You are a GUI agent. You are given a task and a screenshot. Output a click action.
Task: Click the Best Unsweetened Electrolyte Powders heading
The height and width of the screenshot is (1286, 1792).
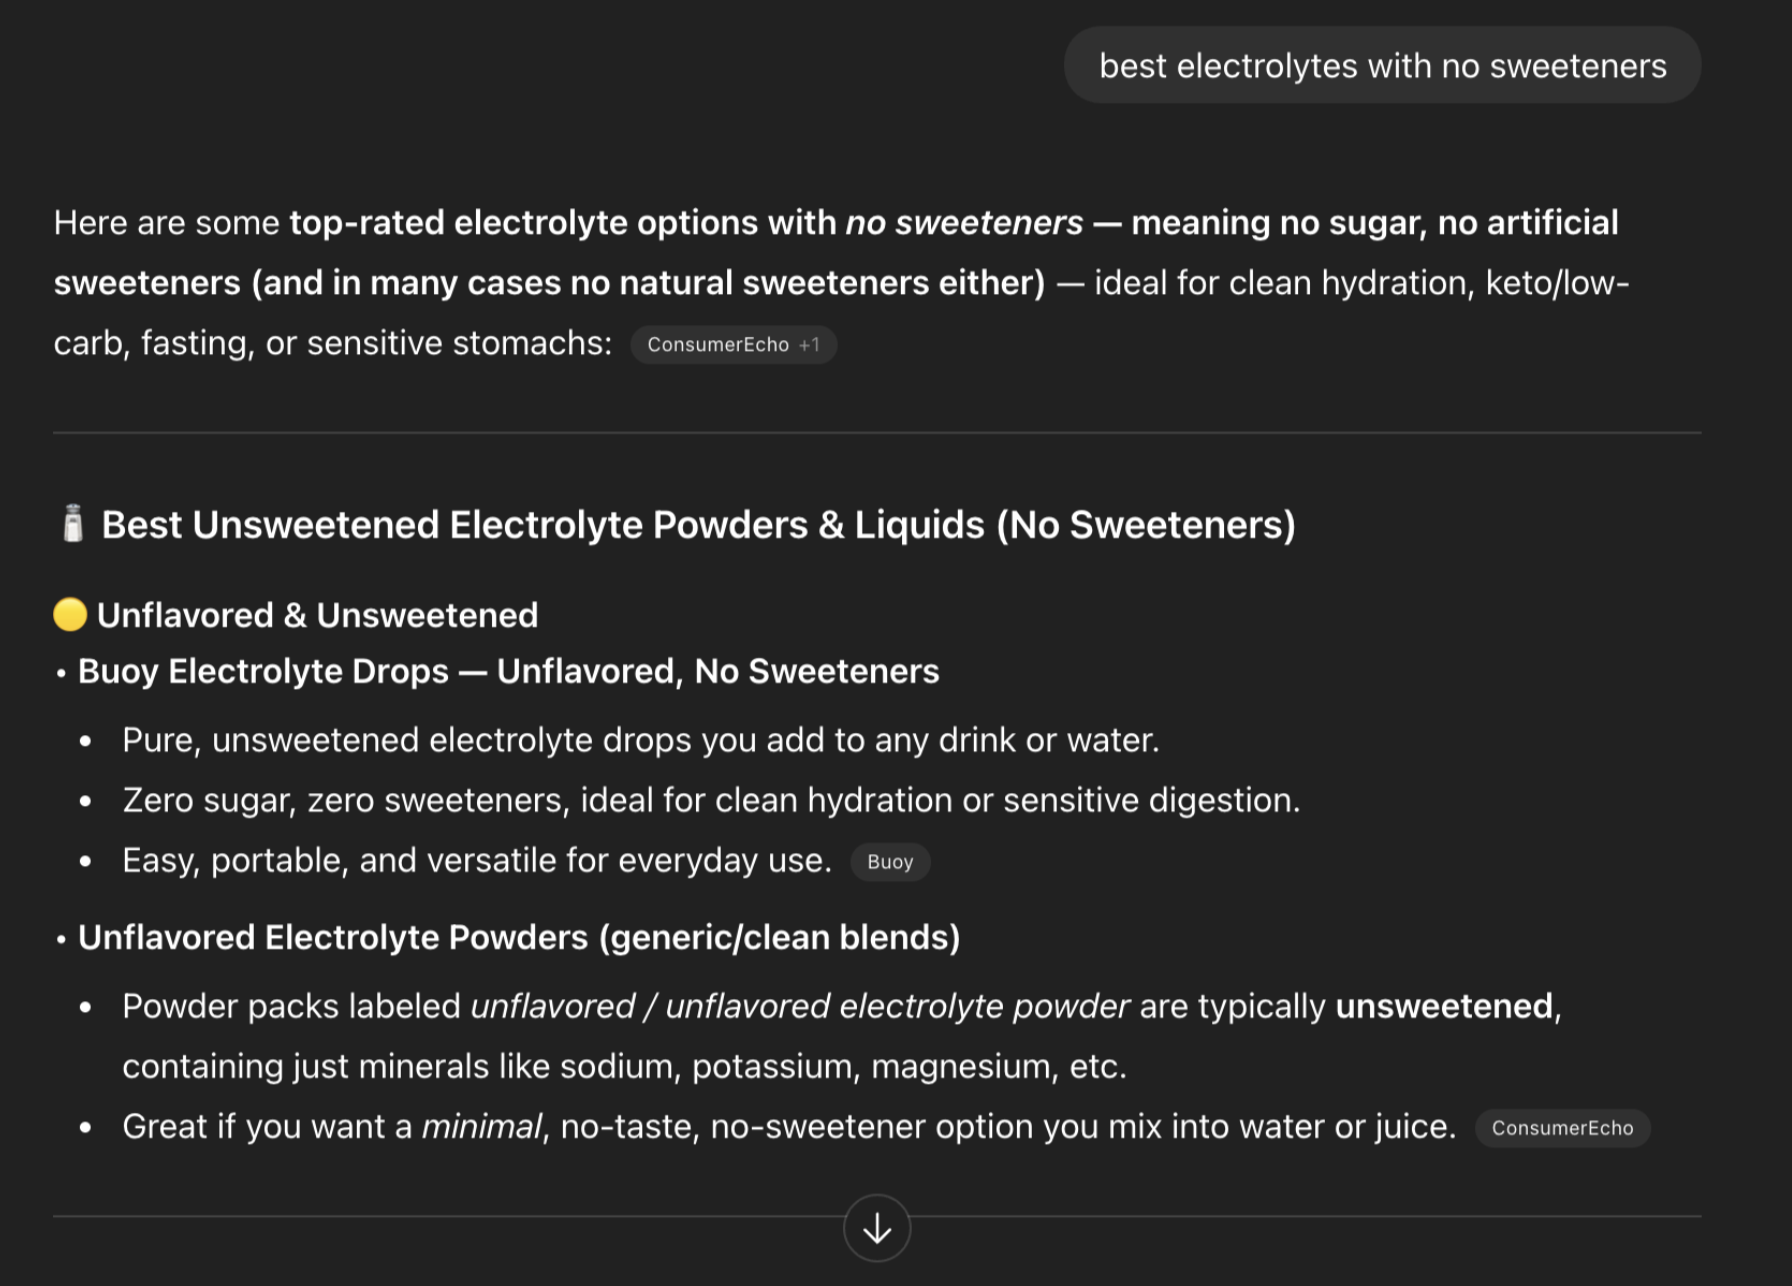pos(698,525)
